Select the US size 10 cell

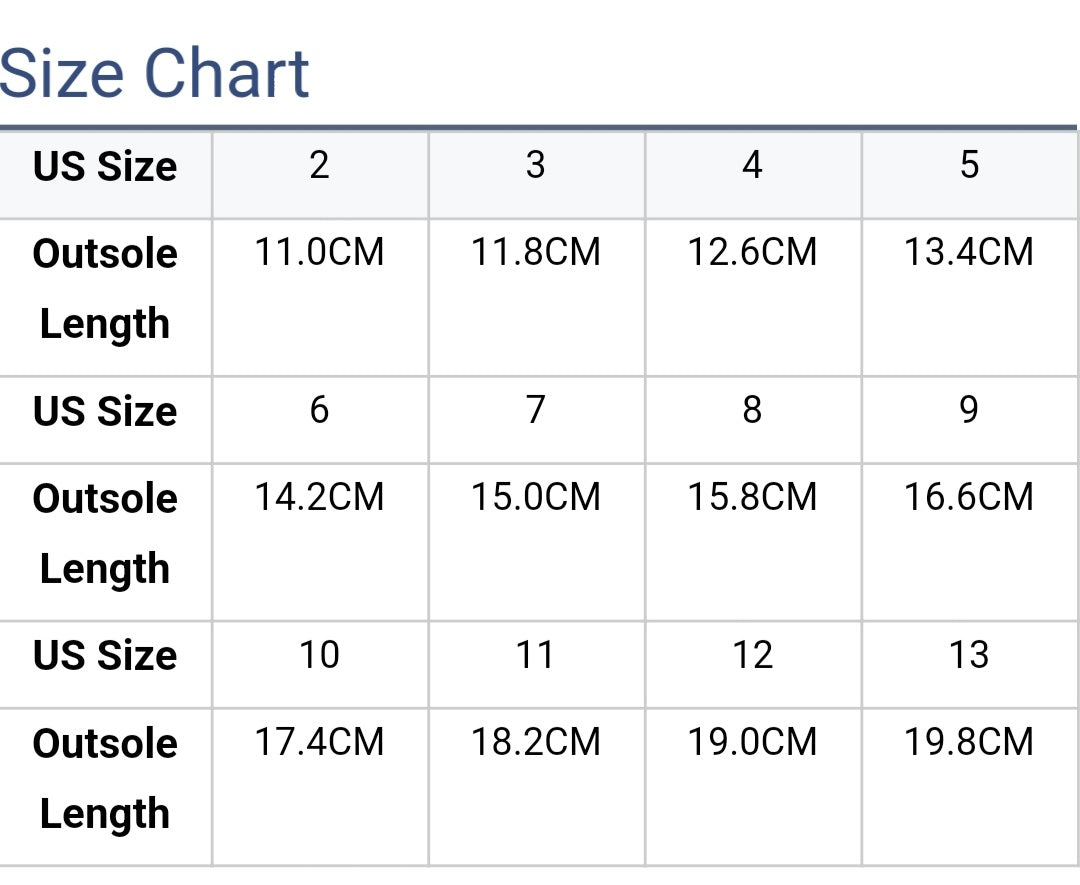click(x=319, y=655)
